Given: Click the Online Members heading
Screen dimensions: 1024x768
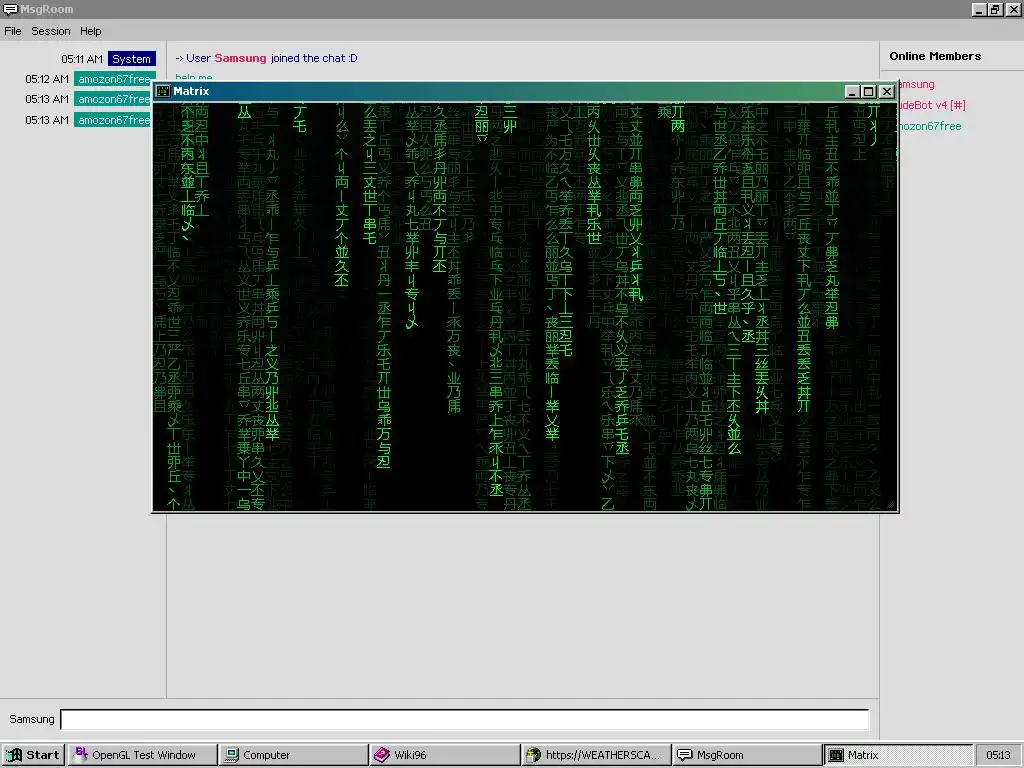Looking at the screenshot, I should (935, 56).
